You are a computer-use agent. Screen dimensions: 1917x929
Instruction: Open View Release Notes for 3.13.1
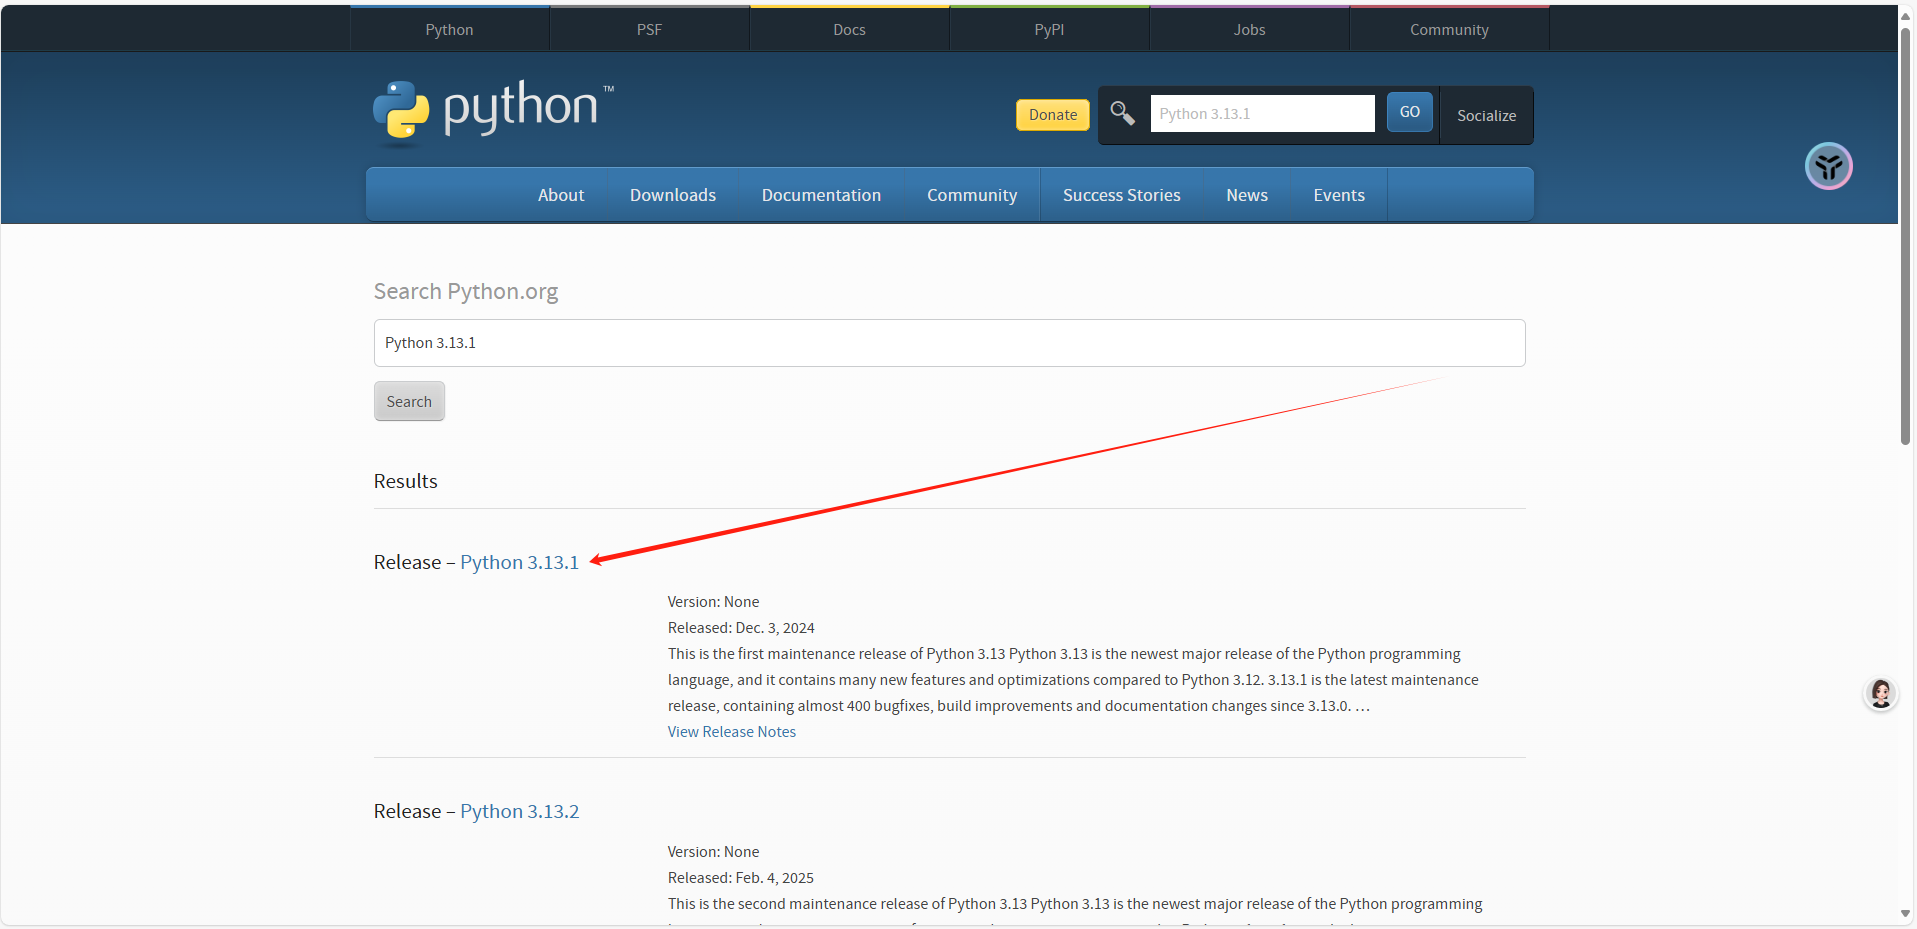point(731,732)
